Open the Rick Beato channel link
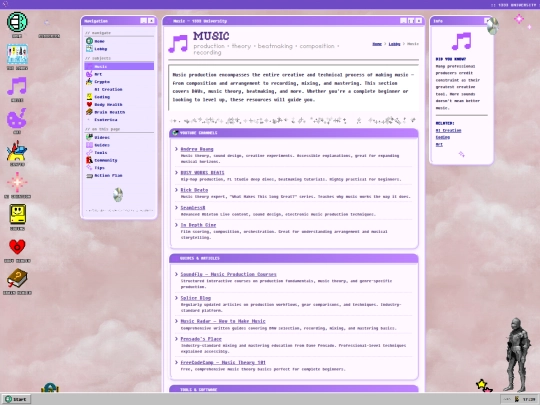The image size is (540, 405). coord(194,190)
